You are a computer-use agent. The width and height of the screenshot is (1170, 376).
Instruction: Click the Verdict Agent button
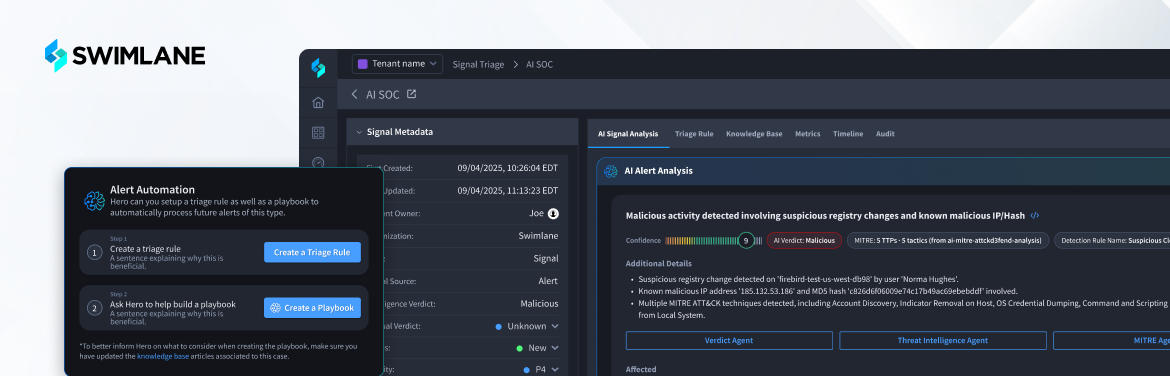tap(729, 340)
